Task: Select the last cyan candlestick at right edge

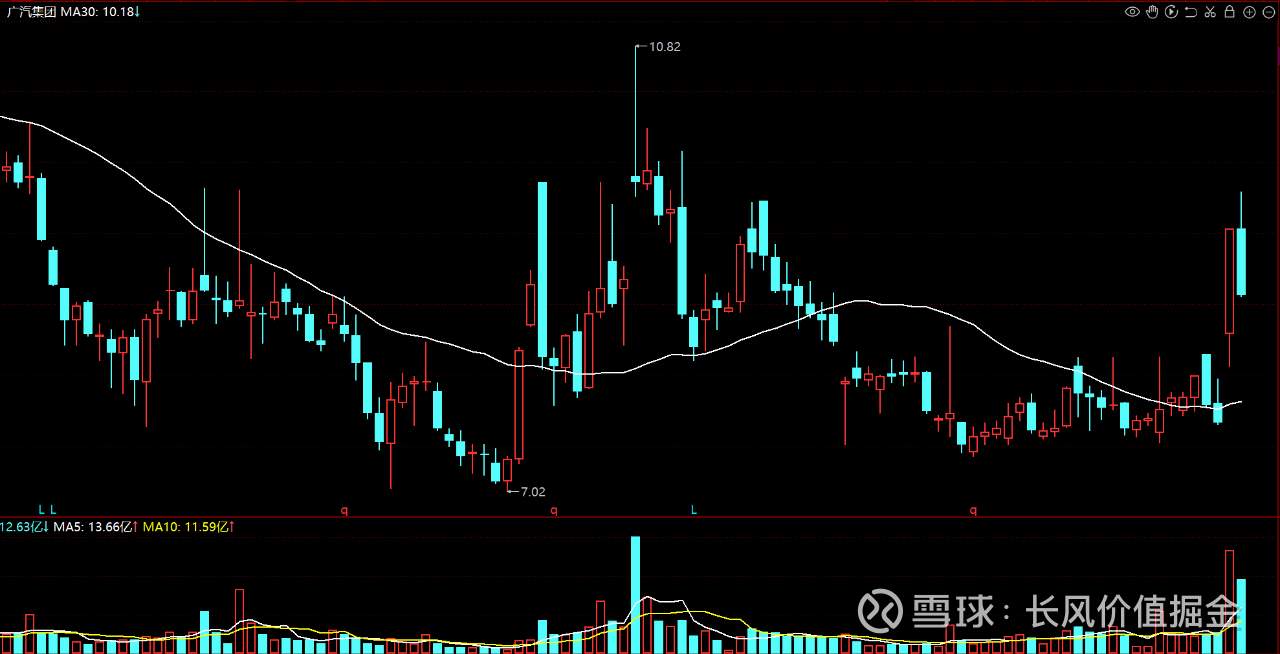Action: [x=1241, y=262]
